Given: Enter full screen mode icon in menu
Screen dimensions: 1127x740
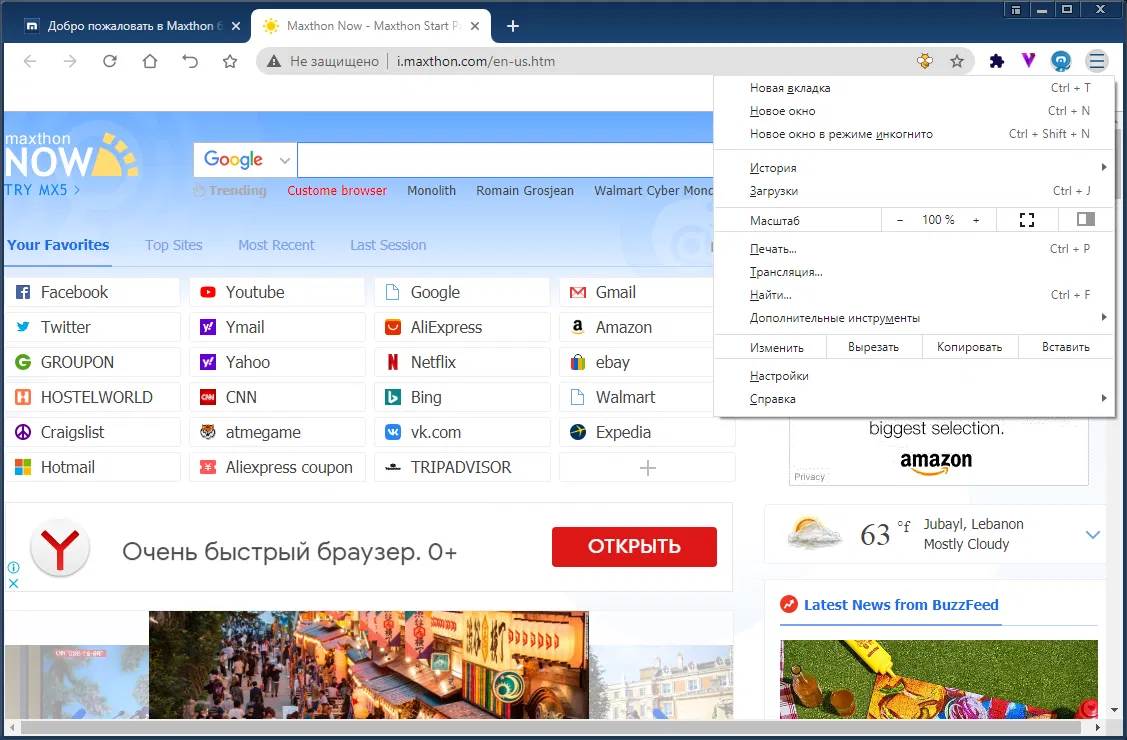Looking at the screenshot, I should 1027,220.
